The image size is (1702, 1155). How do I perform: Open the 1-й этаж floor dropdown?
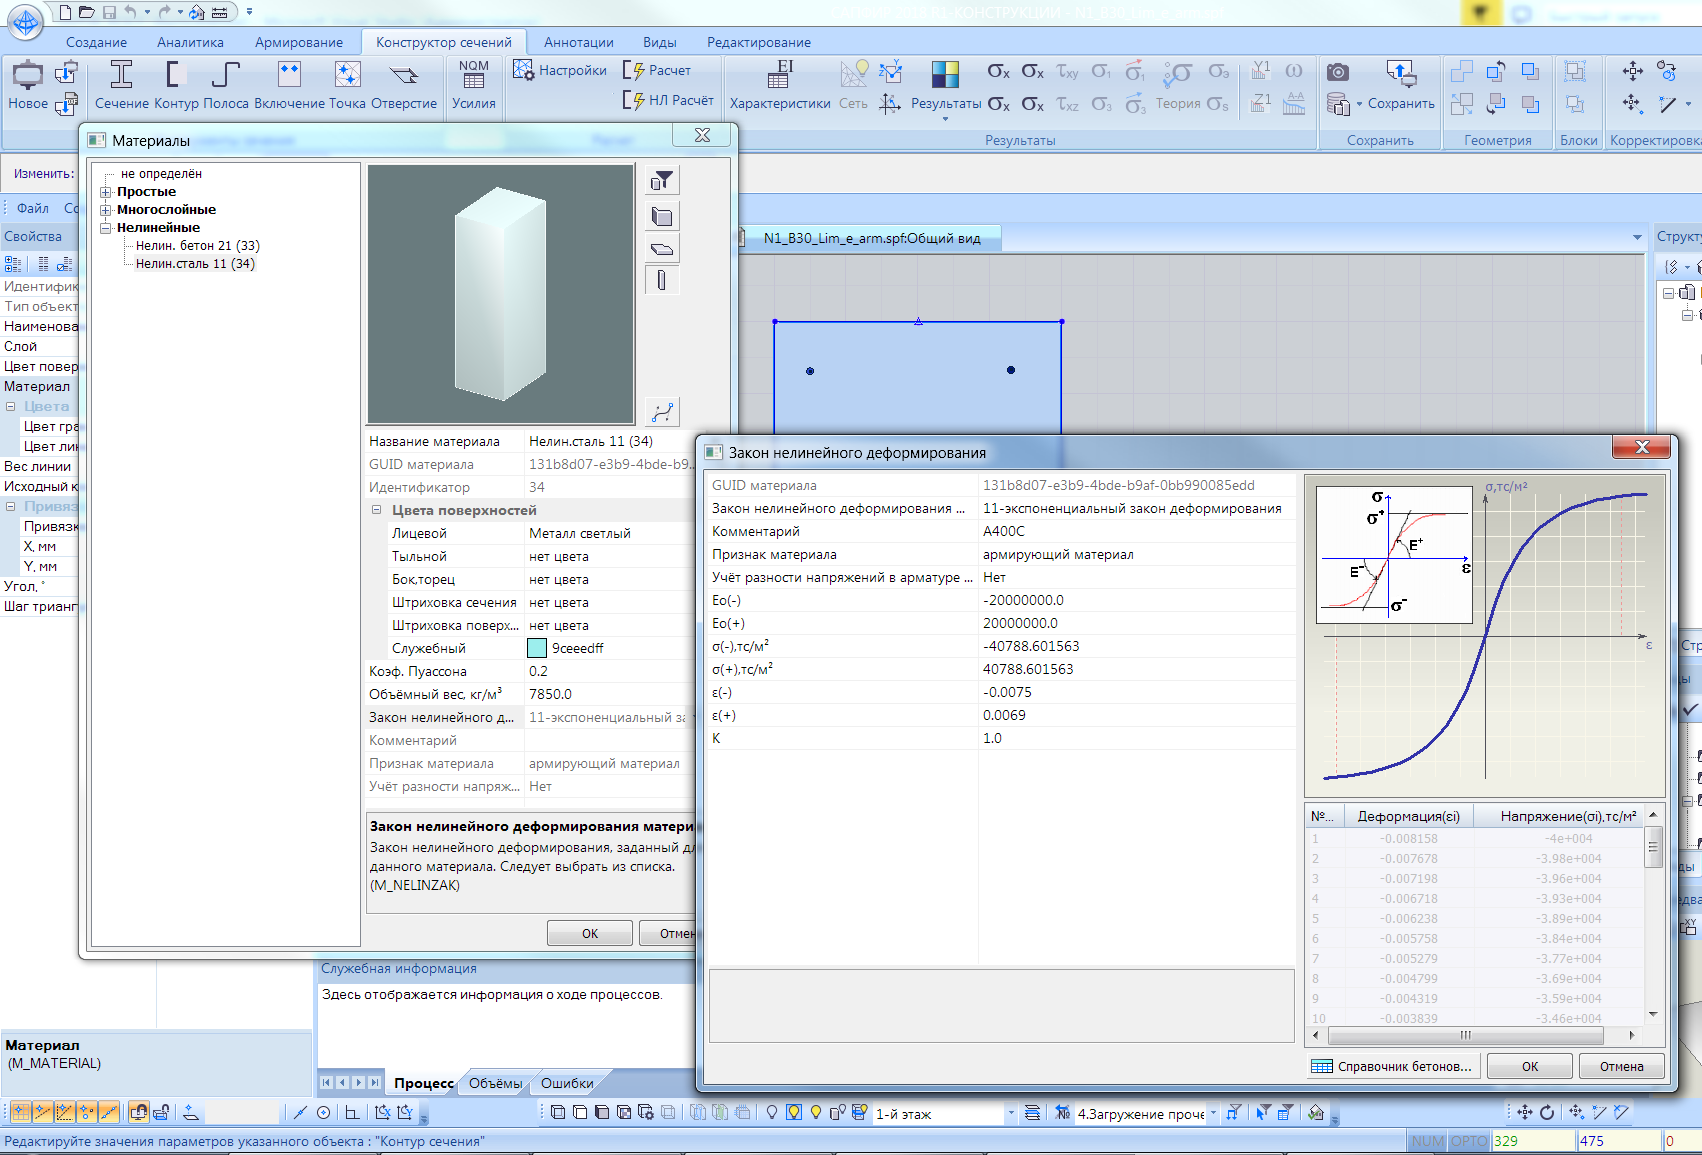[1011, 1113]
